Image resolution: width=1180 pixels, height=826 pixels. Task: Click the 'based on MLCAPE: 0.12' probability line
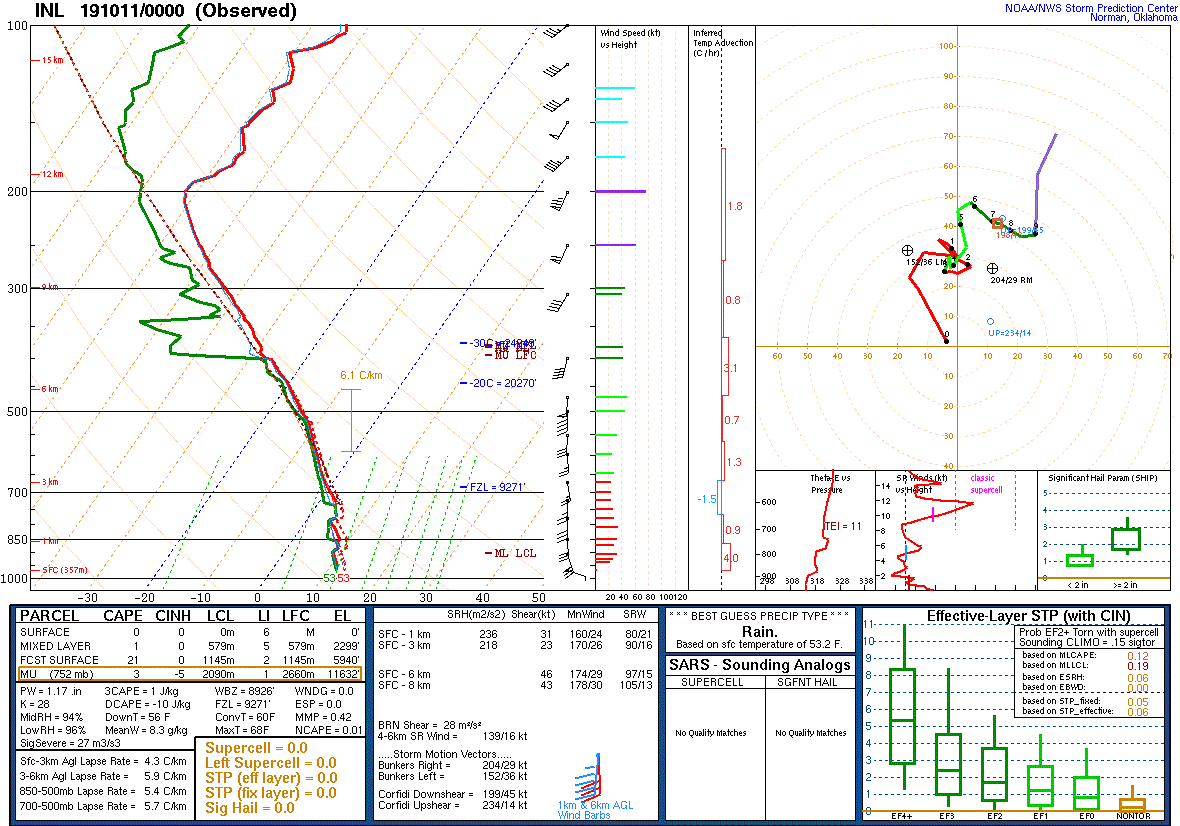pos(1085,655)
